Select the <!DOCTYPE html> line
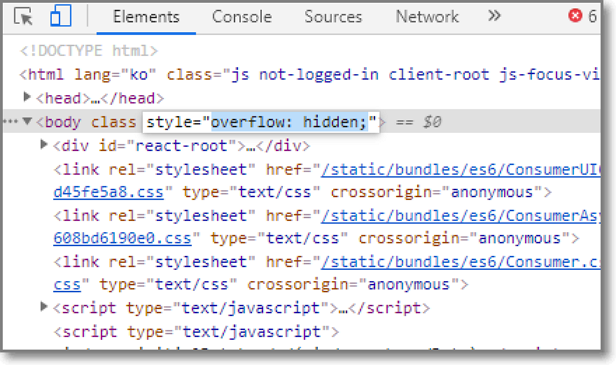 (89, 51)
